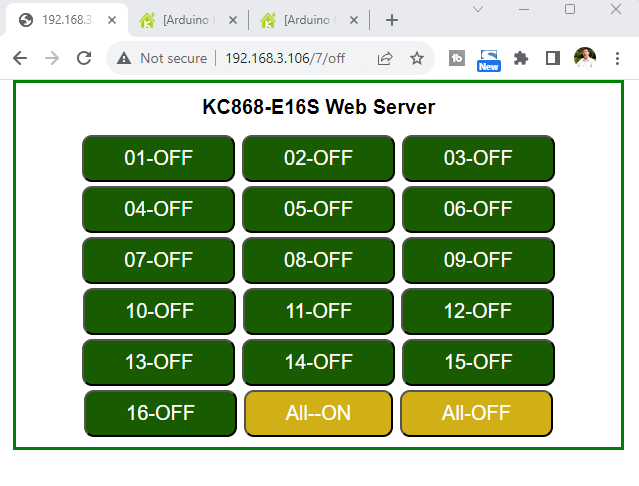Viewport: 639px width, 486px height.
Task: Reload the current page
Action: (84, 59)
